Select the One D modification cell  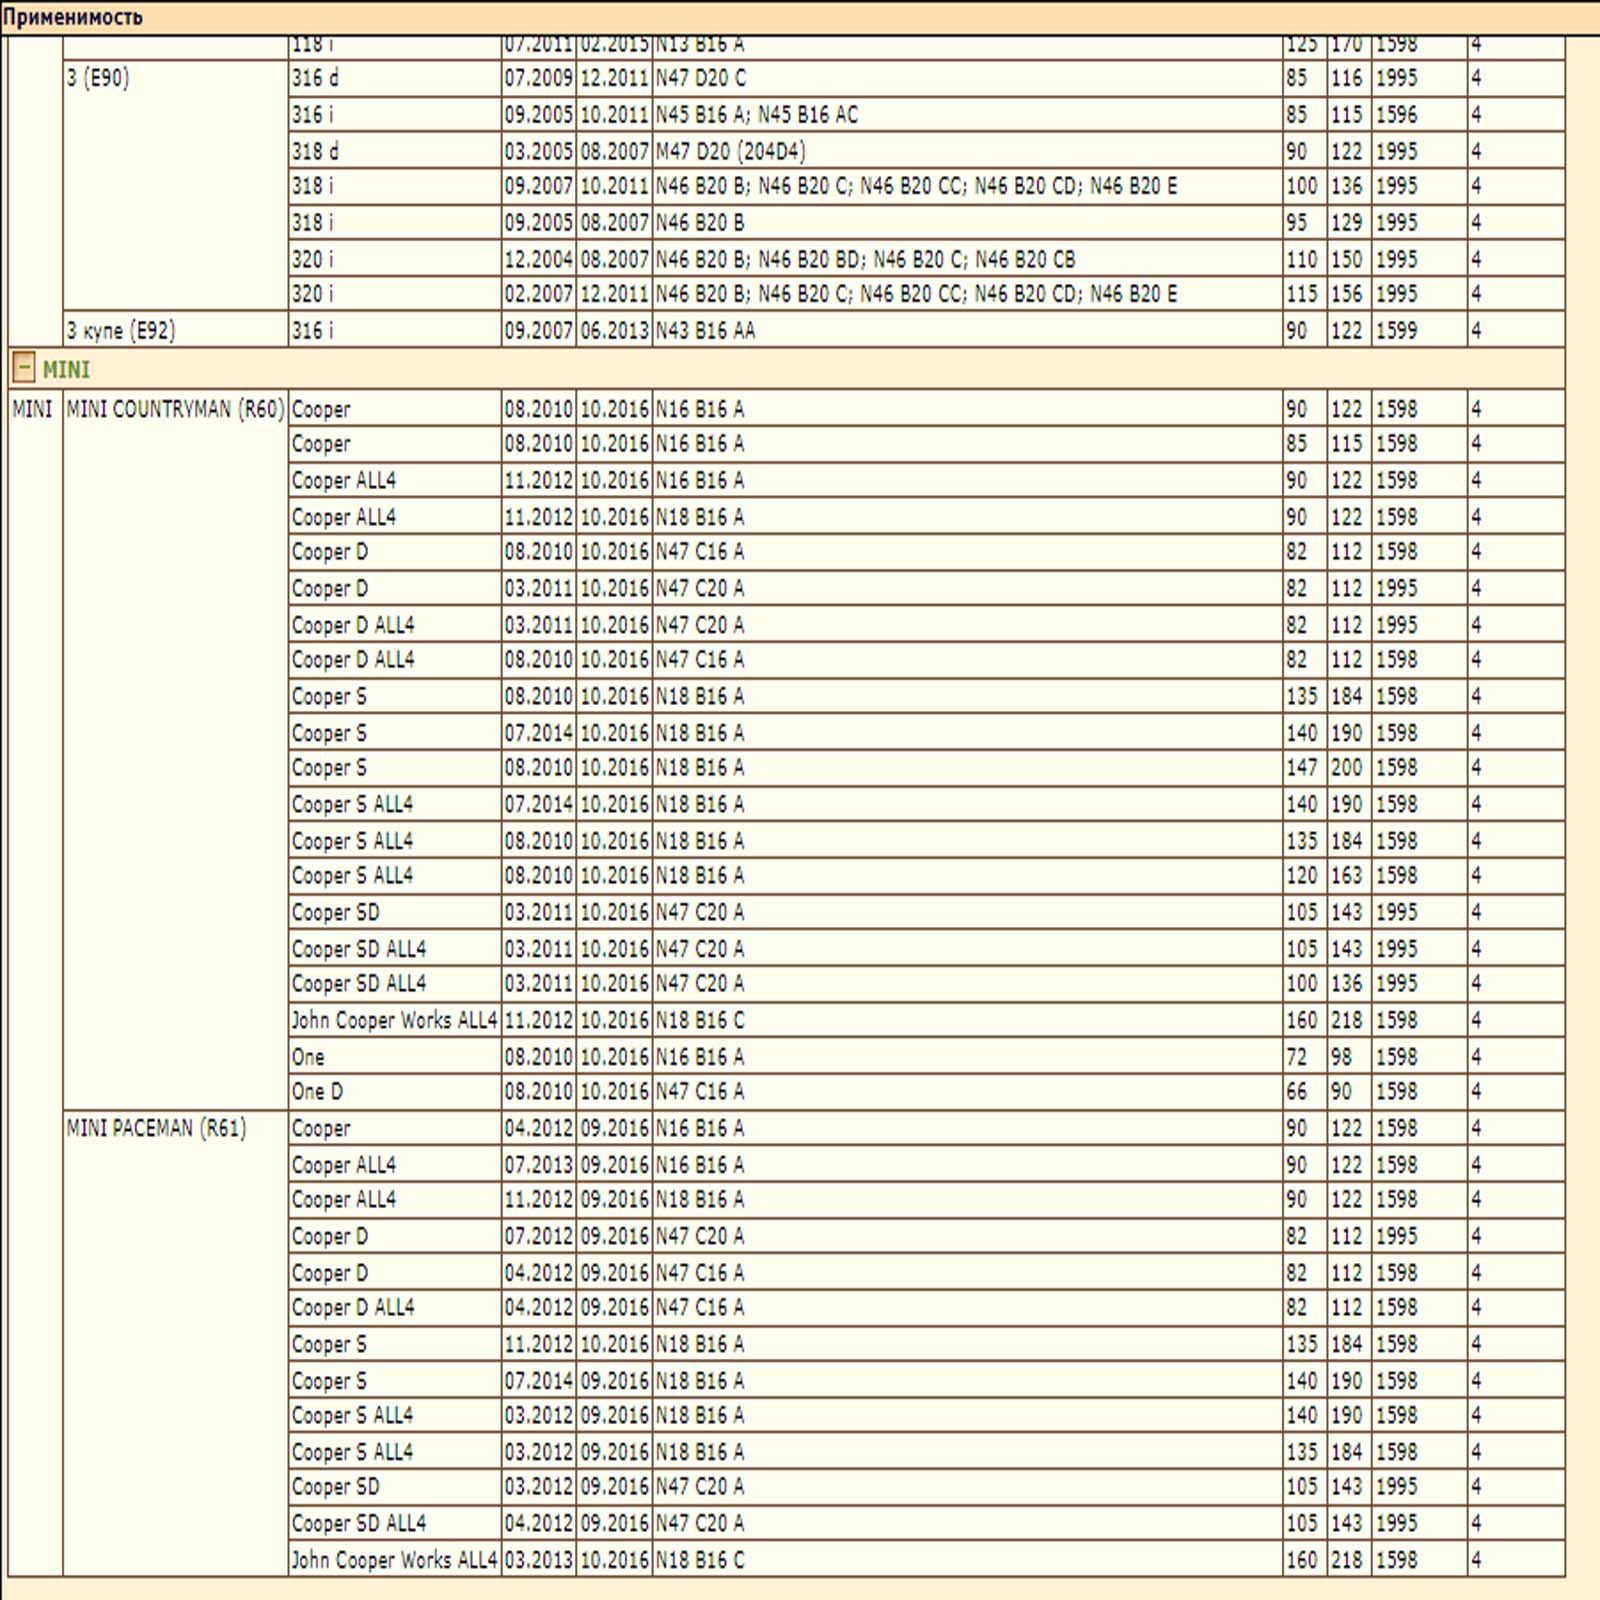click(x=318, y=1092)
